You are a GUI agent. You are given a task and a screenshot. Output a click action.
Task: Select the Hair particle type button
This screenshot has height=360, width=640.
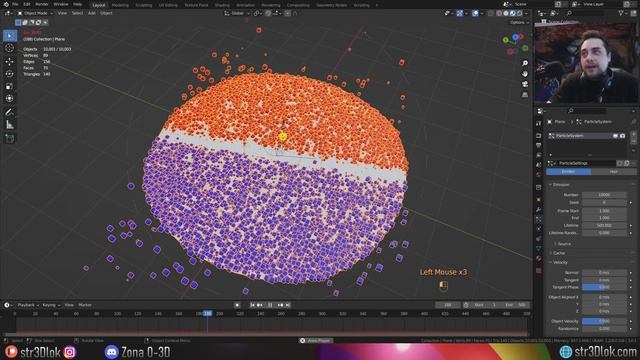(613, 172)
